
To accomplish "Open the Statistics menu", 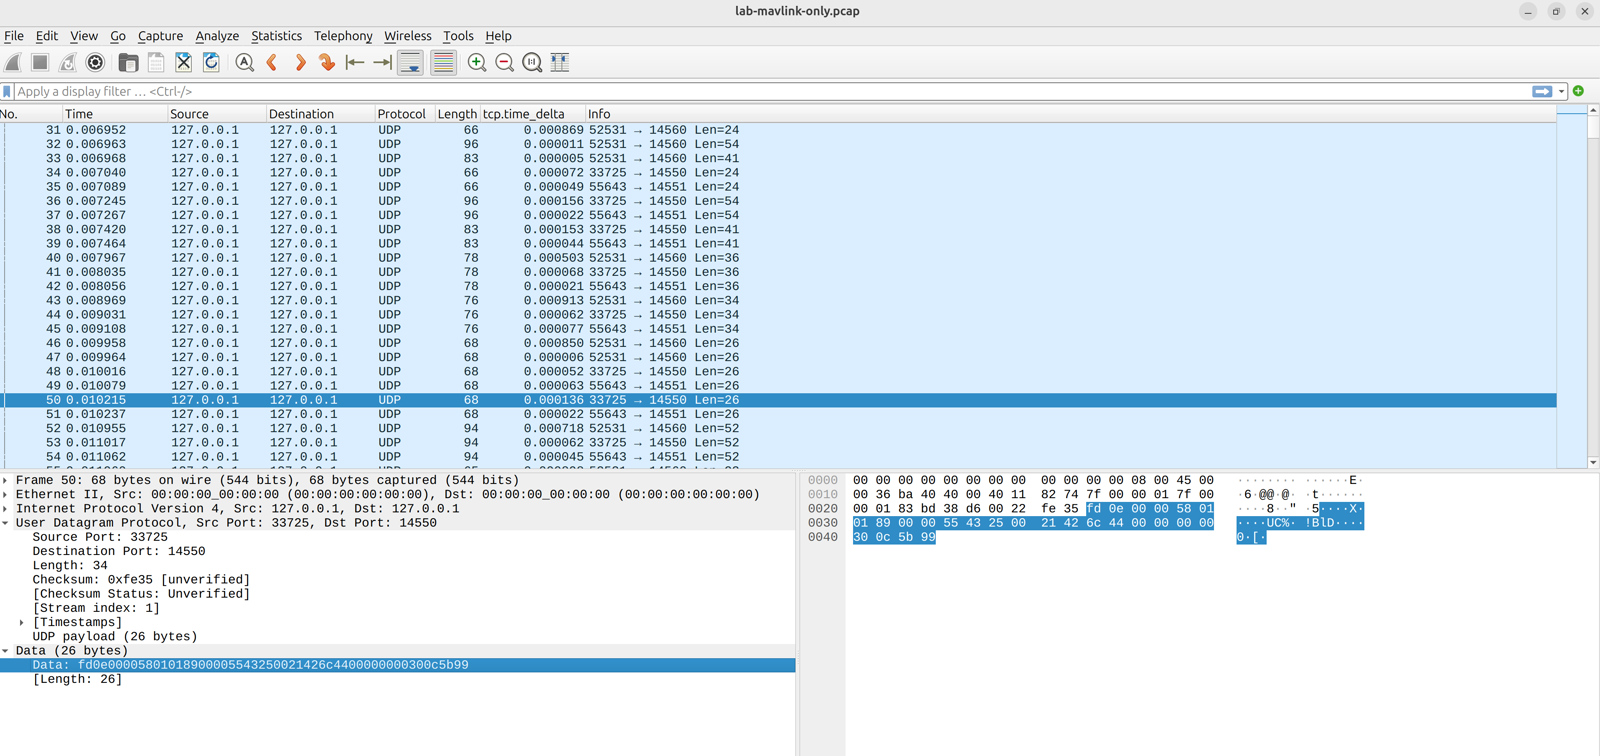I will 276,36.
